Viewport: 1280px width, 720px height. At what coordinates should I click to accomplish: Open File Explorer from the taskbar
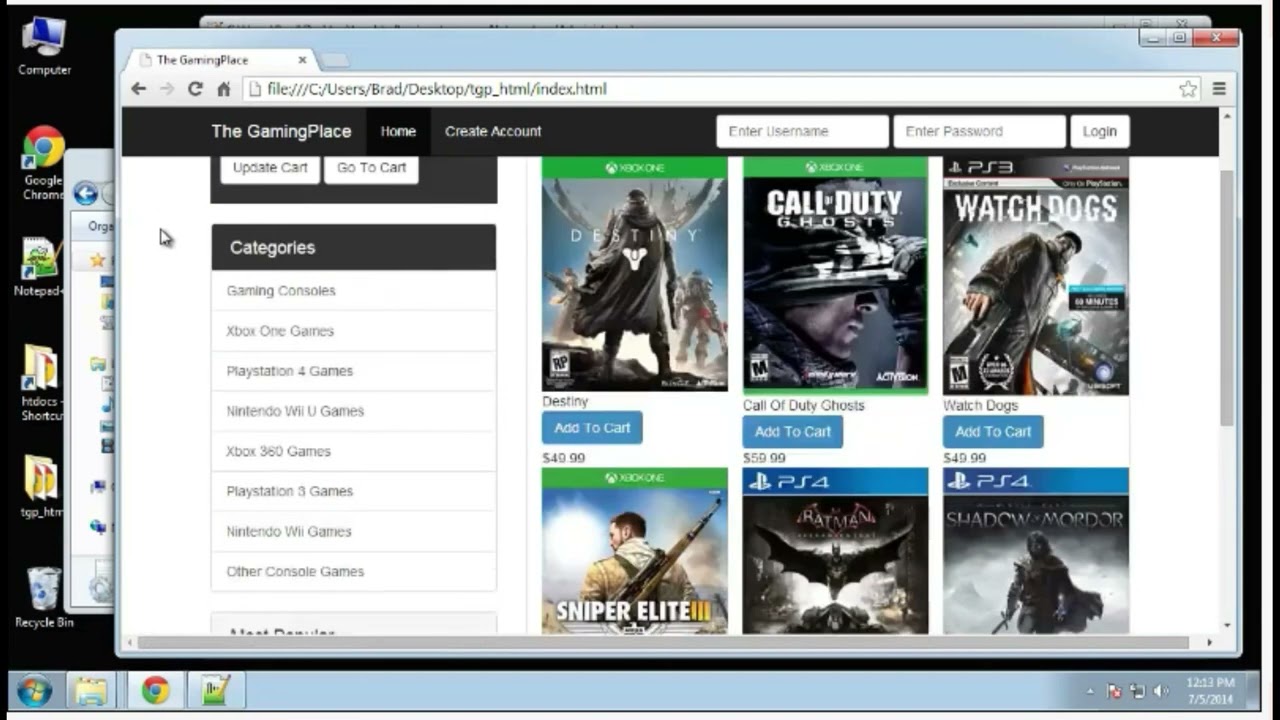pyautogui.click(x=91, y=691)
